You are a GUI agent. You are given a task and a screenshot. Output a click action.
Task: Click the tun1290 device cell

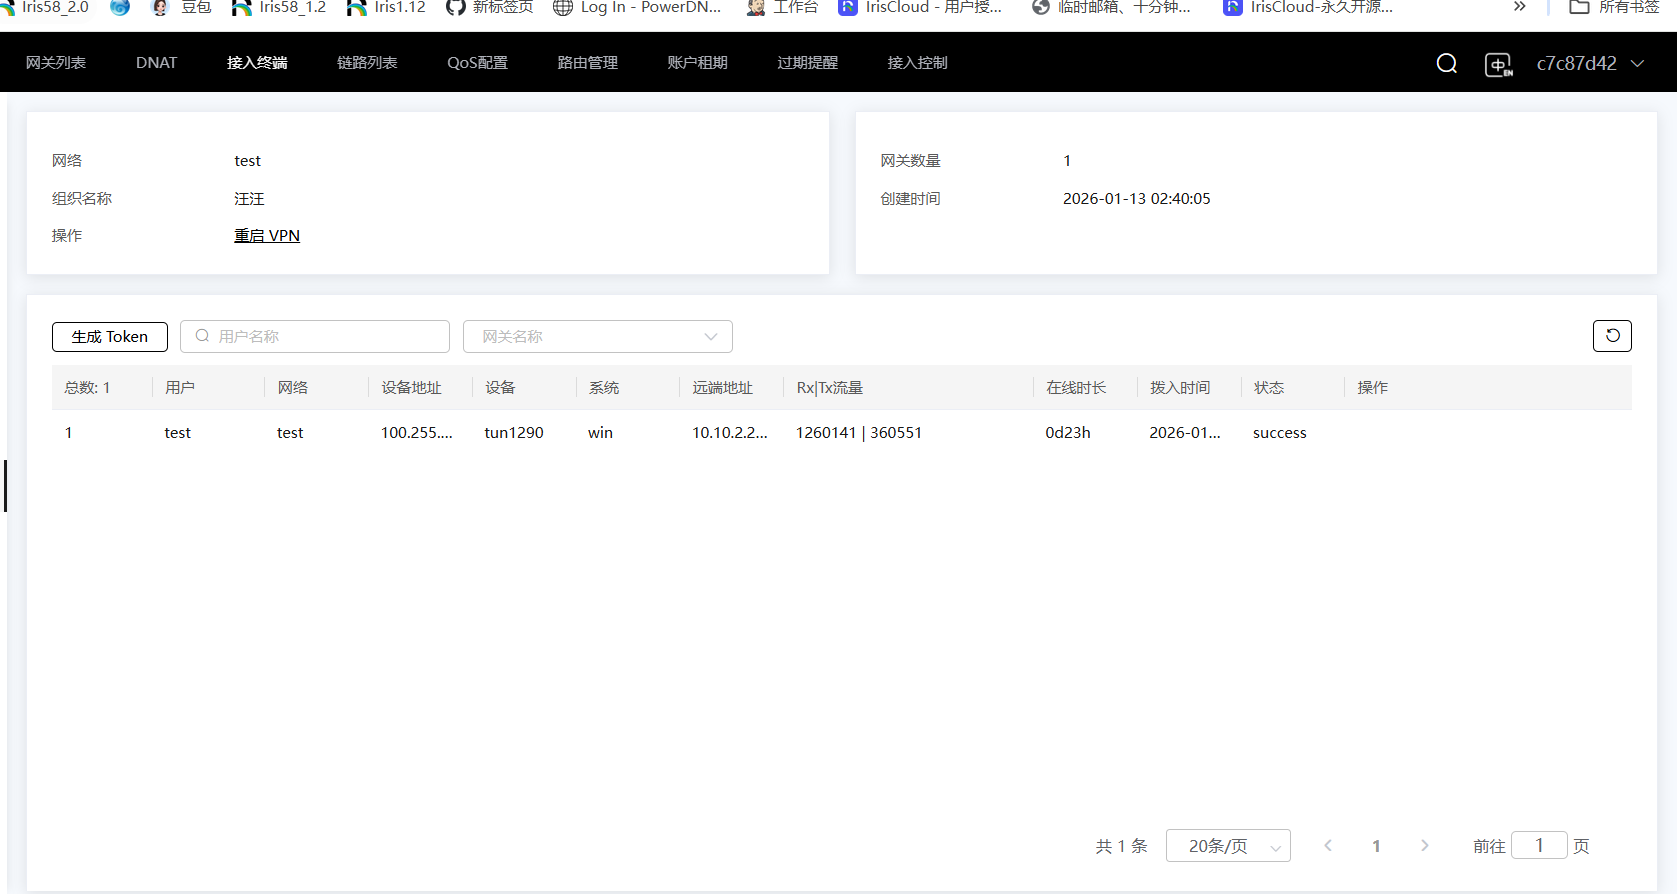click(514, 433)
